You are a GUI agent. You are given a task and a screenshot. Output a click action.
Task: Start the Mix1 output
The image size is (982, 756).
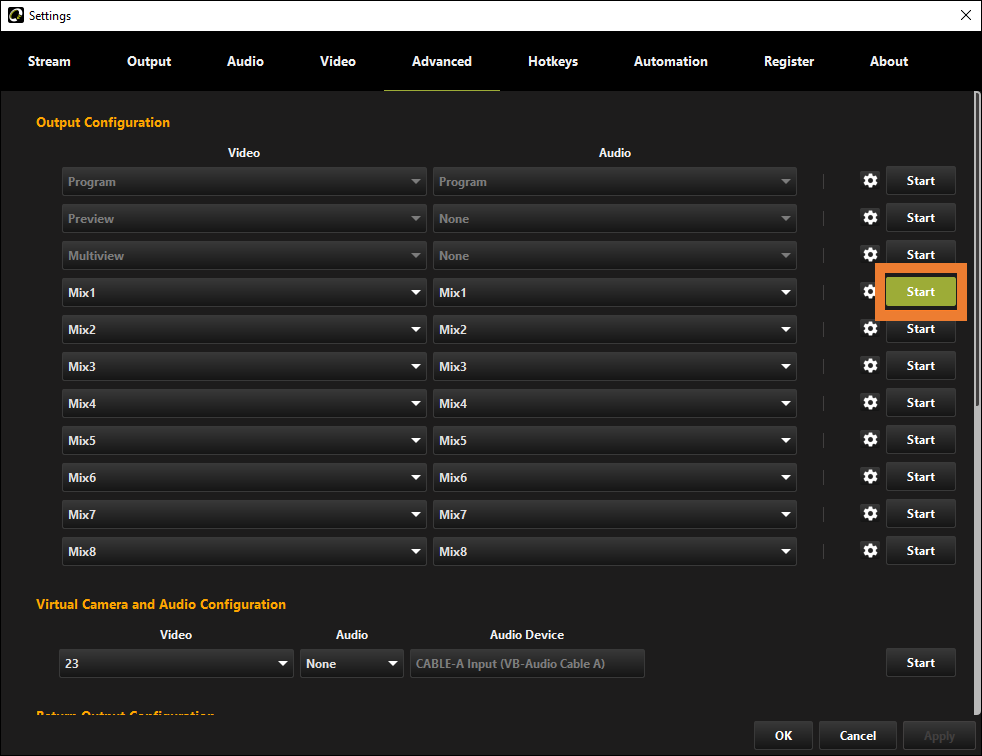pyautogui.click(x=921, y=292)
